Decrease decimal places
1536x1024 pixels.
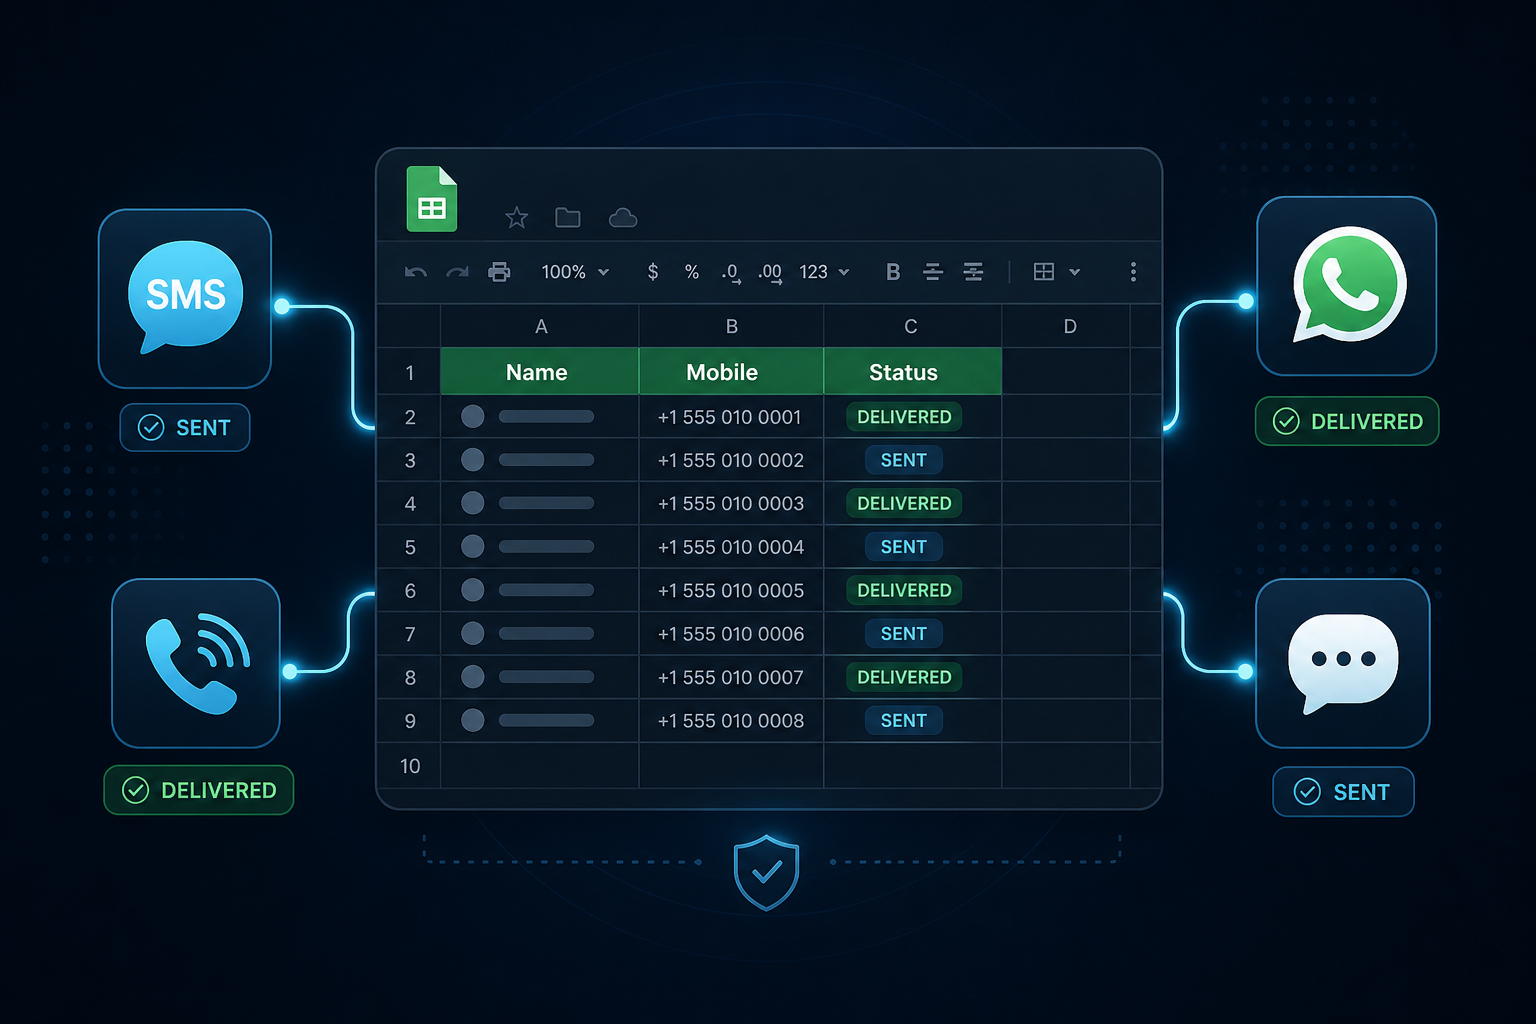(x=731, y=273)
